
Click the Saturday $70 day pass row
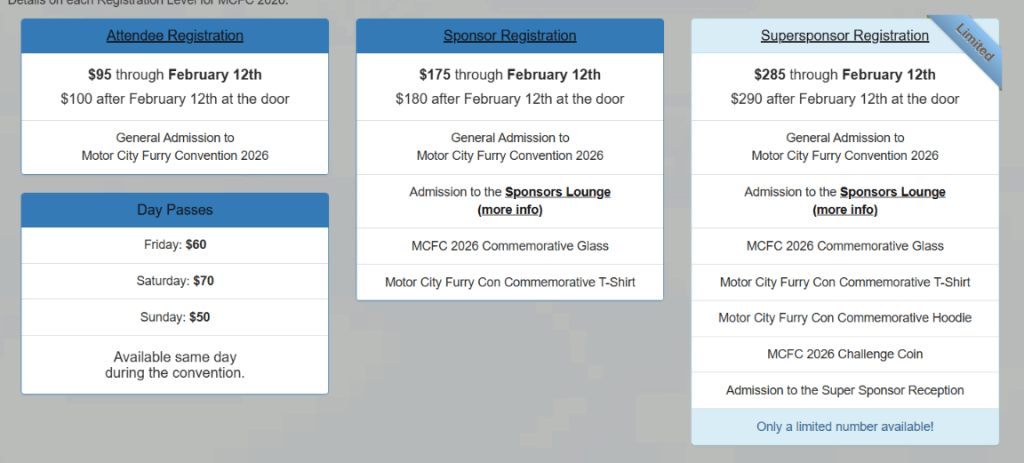(x=175, y=281)
